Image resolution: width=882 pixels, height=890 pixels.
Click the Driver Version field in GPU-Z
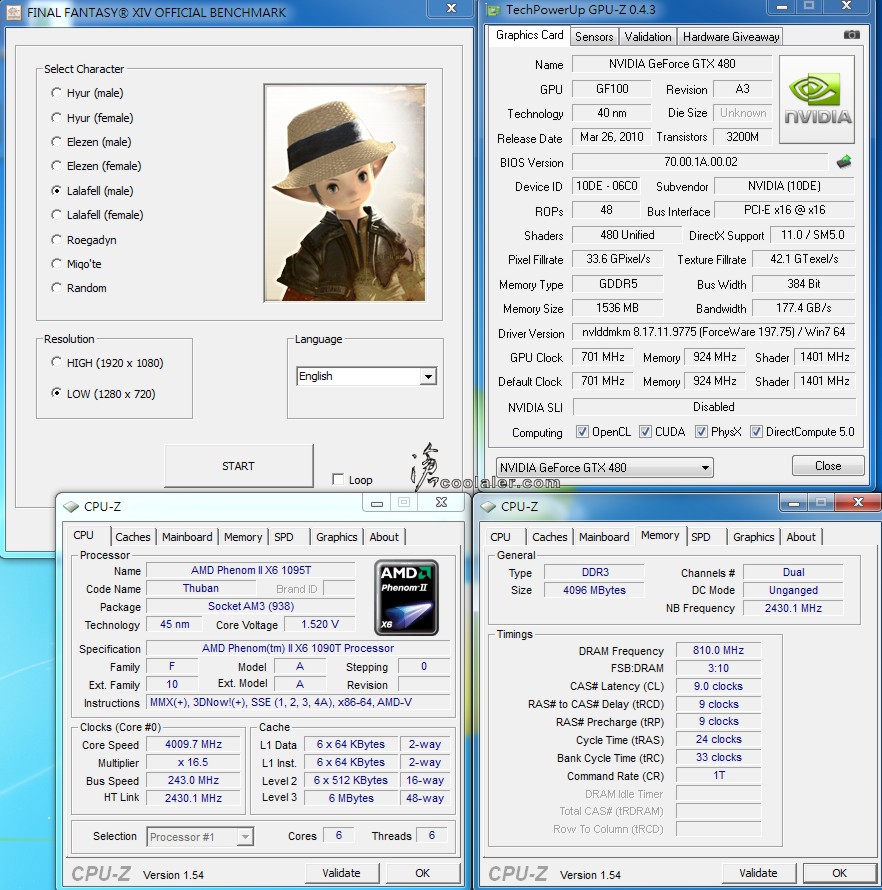(713, 332)
